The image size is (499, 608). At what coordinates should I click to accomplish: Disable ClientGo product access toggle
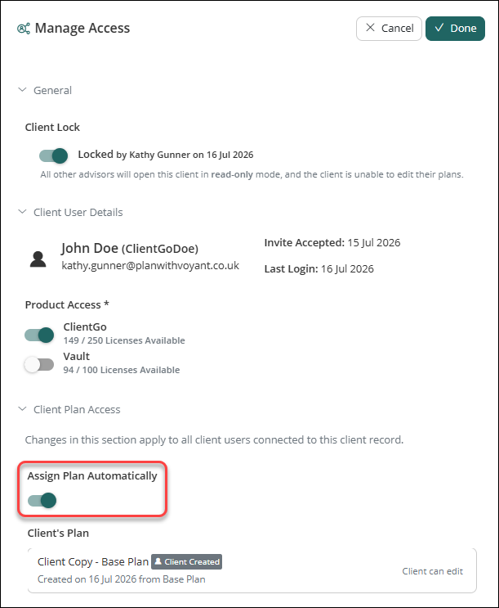pyautogui.click(x=39, y=335)
